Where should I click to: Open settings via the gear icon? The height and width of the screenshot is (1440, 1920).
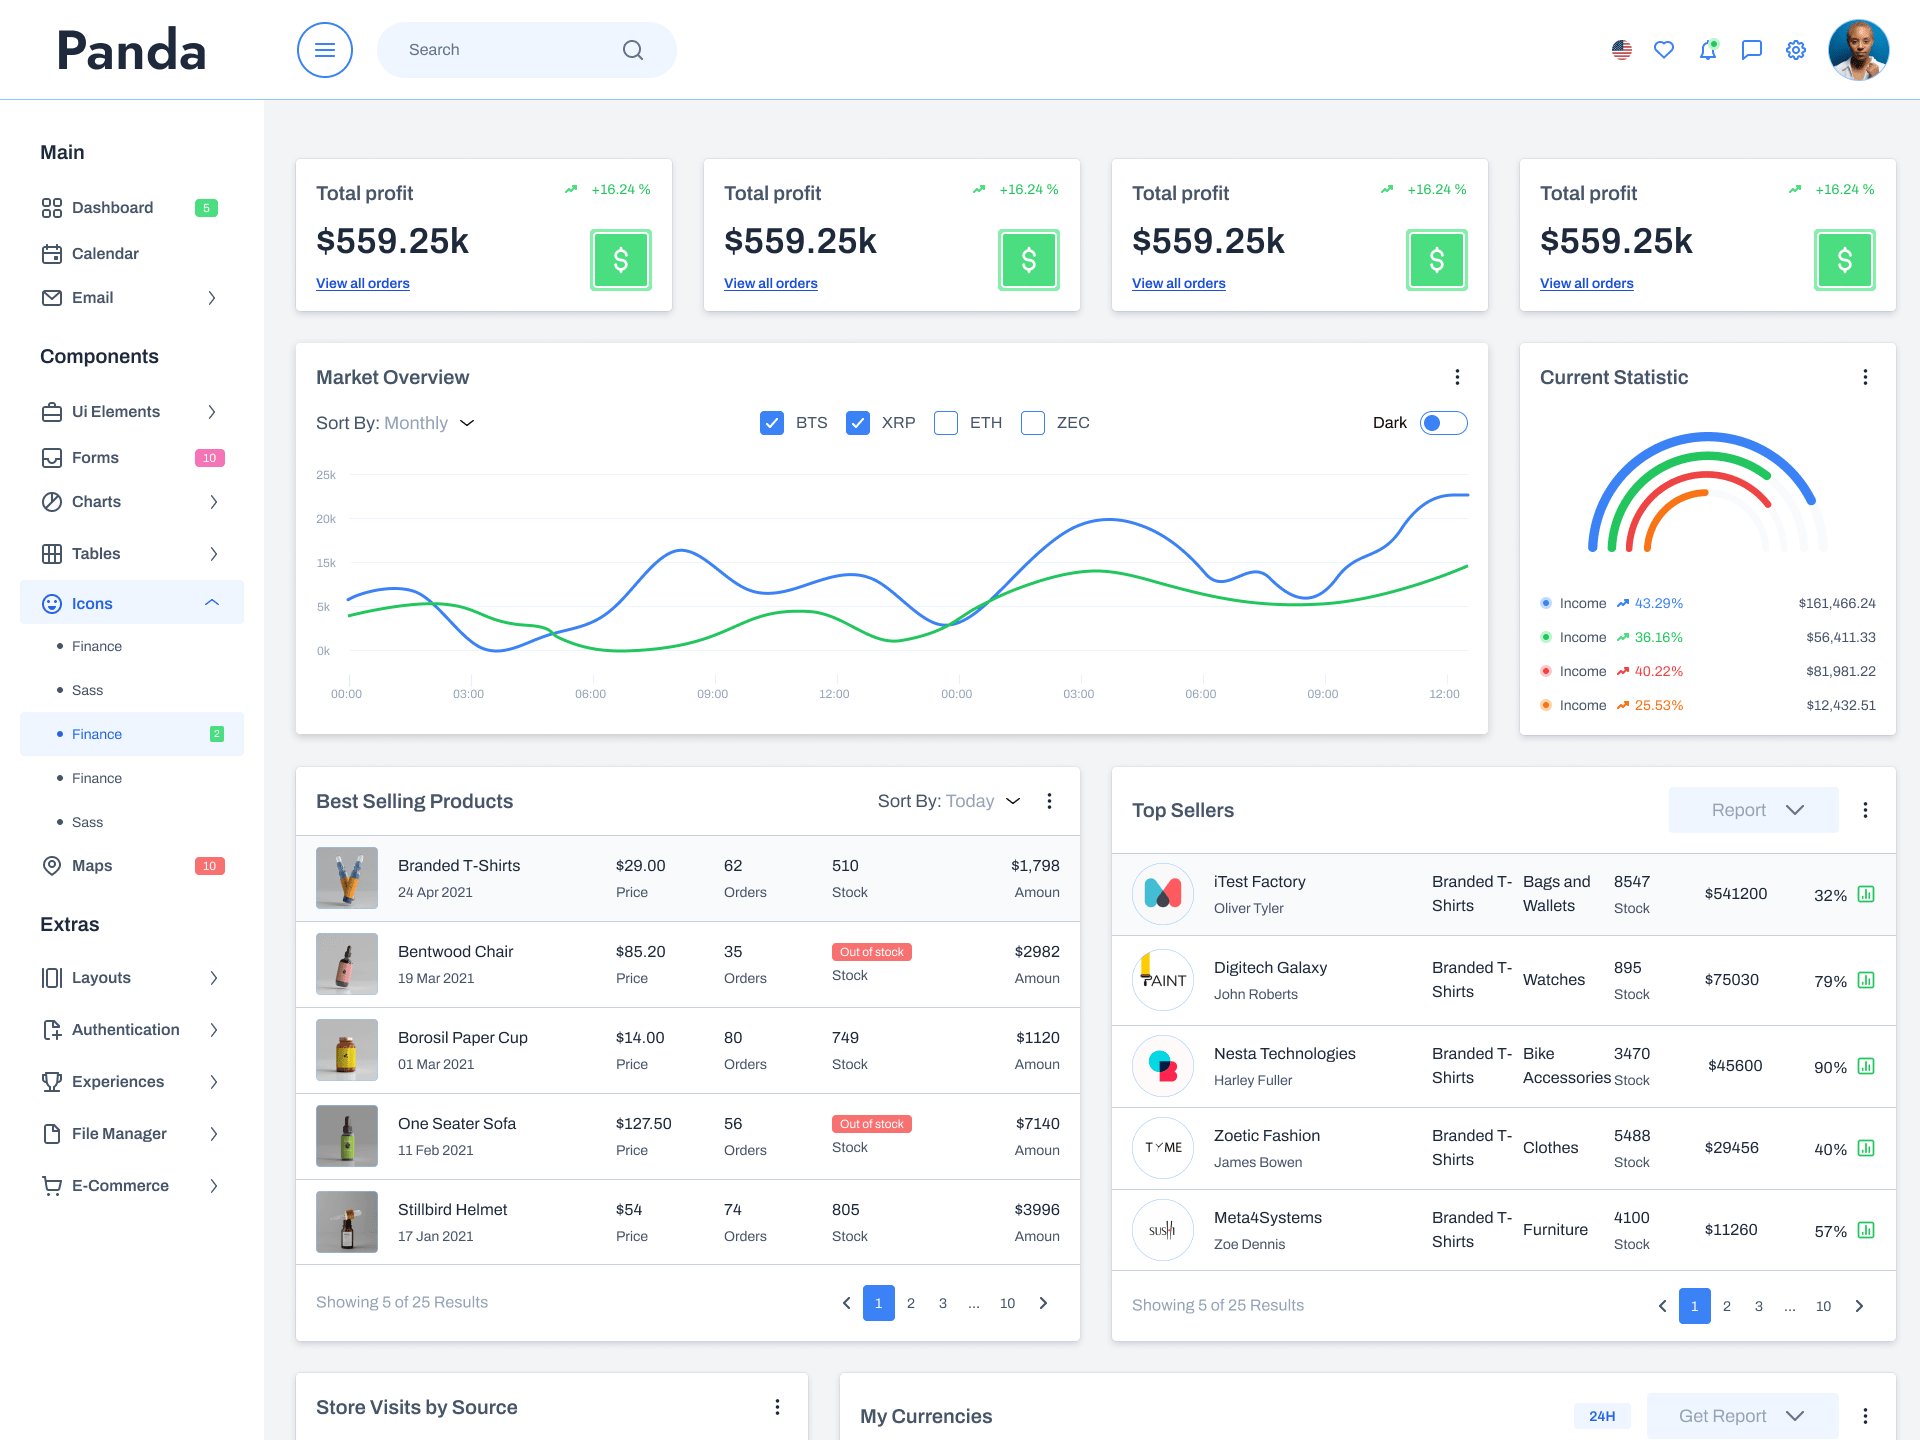coord(1795,49)
